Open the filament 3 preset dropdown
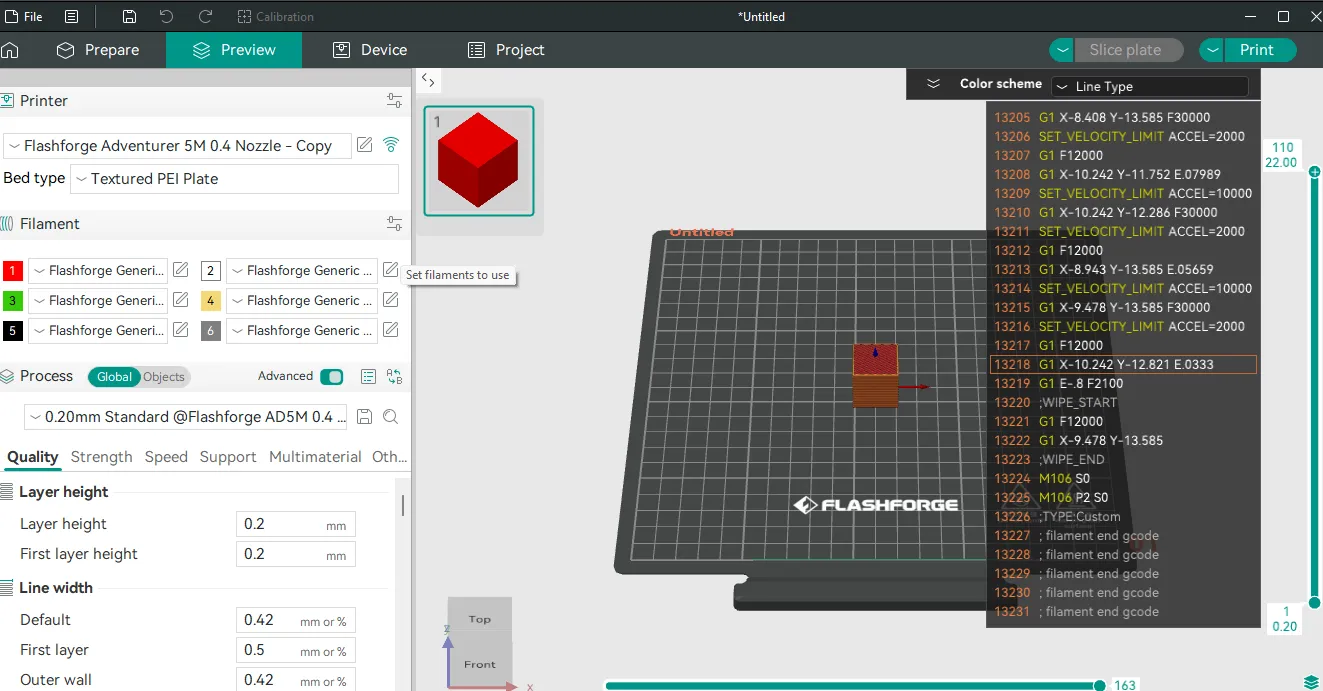This screenshot has width=1323, height=691. click(98, 301)
